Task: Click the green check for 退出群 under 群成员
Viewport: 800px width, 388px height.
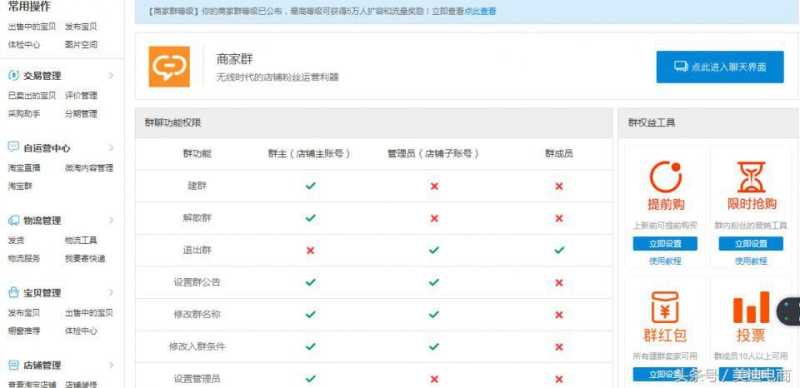Action: (x=559, y=250)
